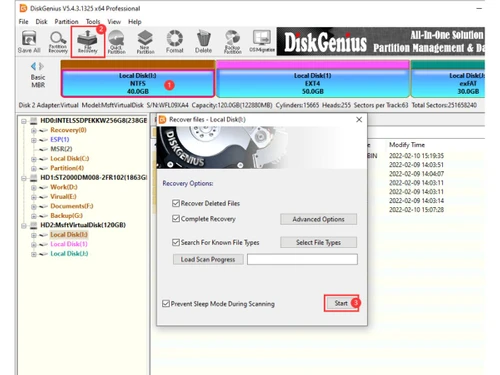Click the Load Scan Progress button

coord(208,259)
